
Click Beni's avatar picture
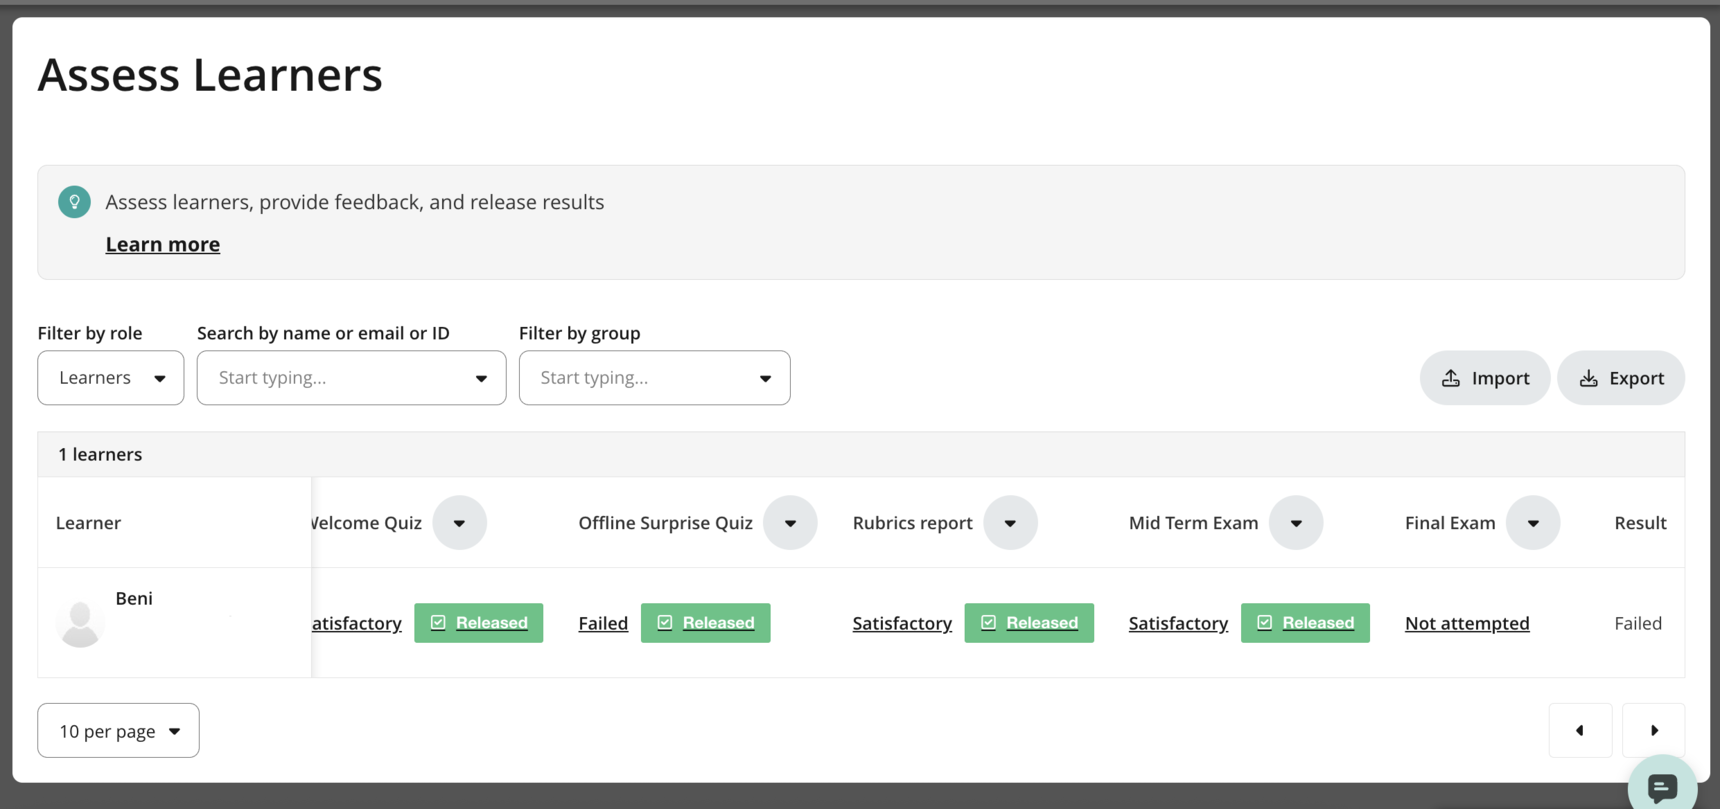click(x=81, y=623)
